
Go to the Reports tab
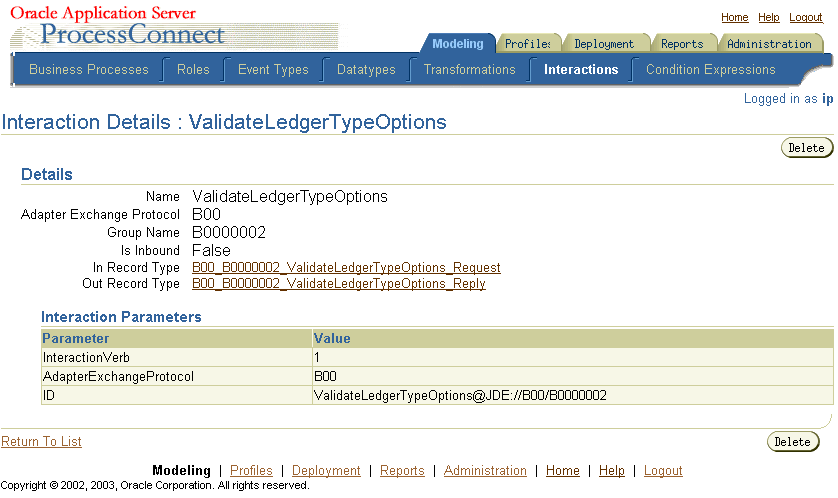(682, 44)
